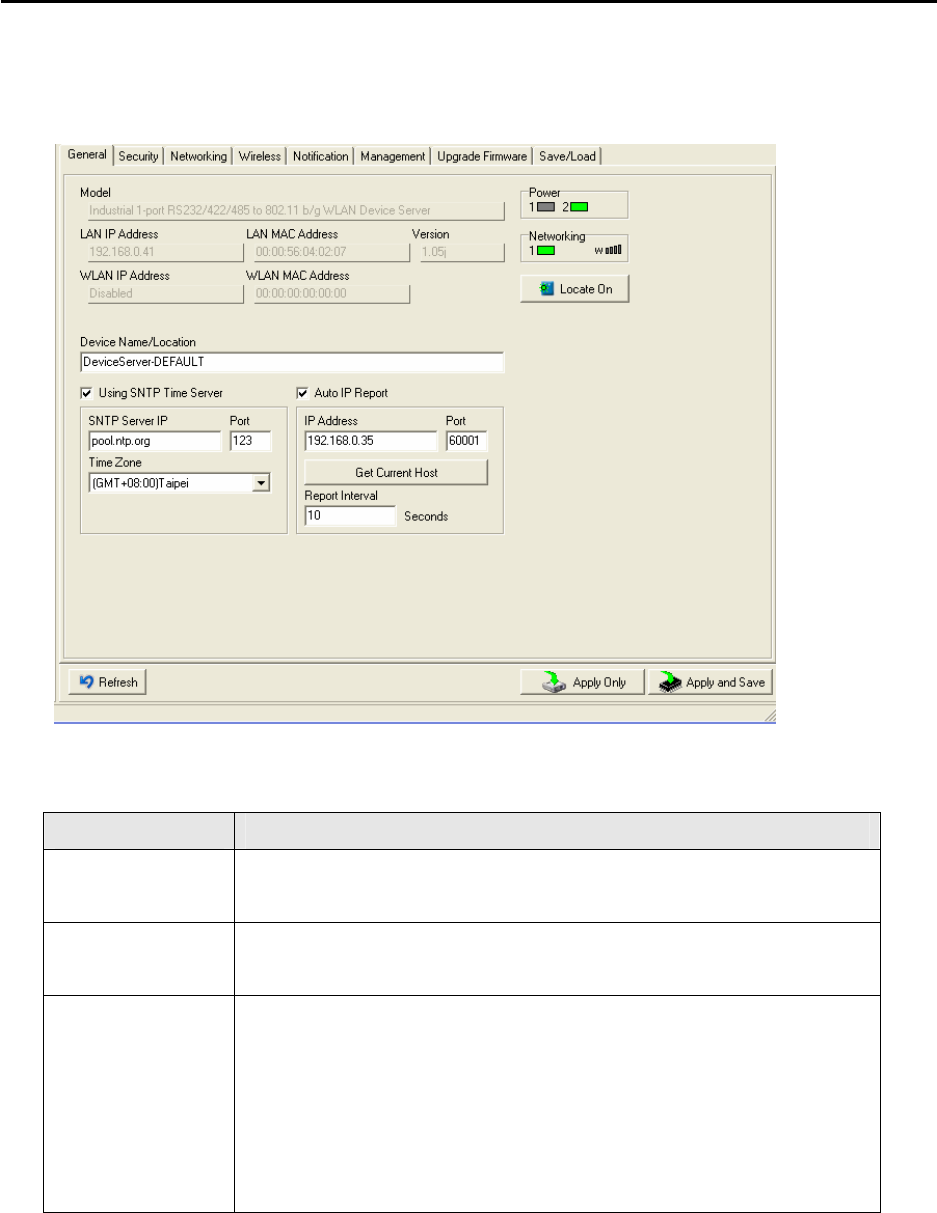The height and width of the screenshot is (1213, 937).
Task: Click the Apply Only button
Action: coord(582,682)
